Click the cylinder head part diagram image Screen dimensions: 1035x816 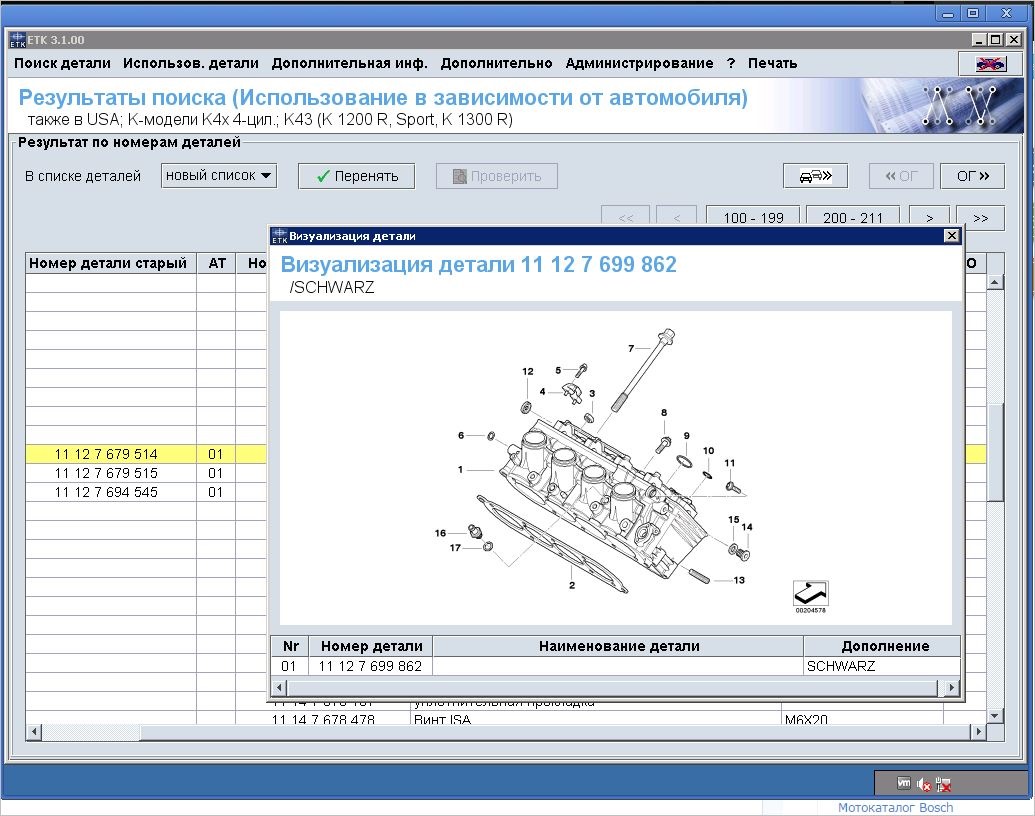(616, 467)
